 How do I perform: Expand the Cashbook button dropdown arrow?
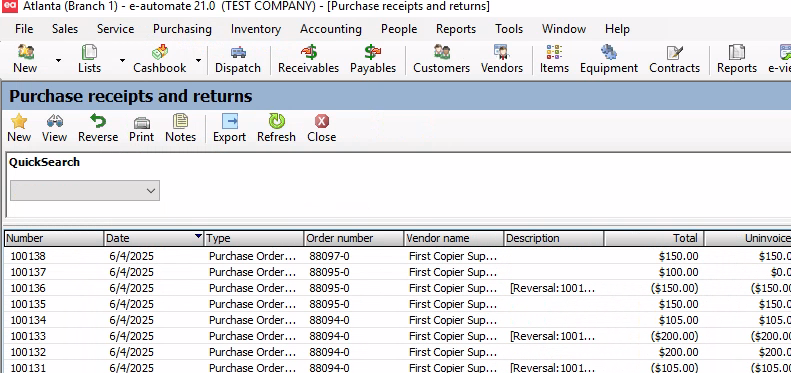click(x=198, y=60)
